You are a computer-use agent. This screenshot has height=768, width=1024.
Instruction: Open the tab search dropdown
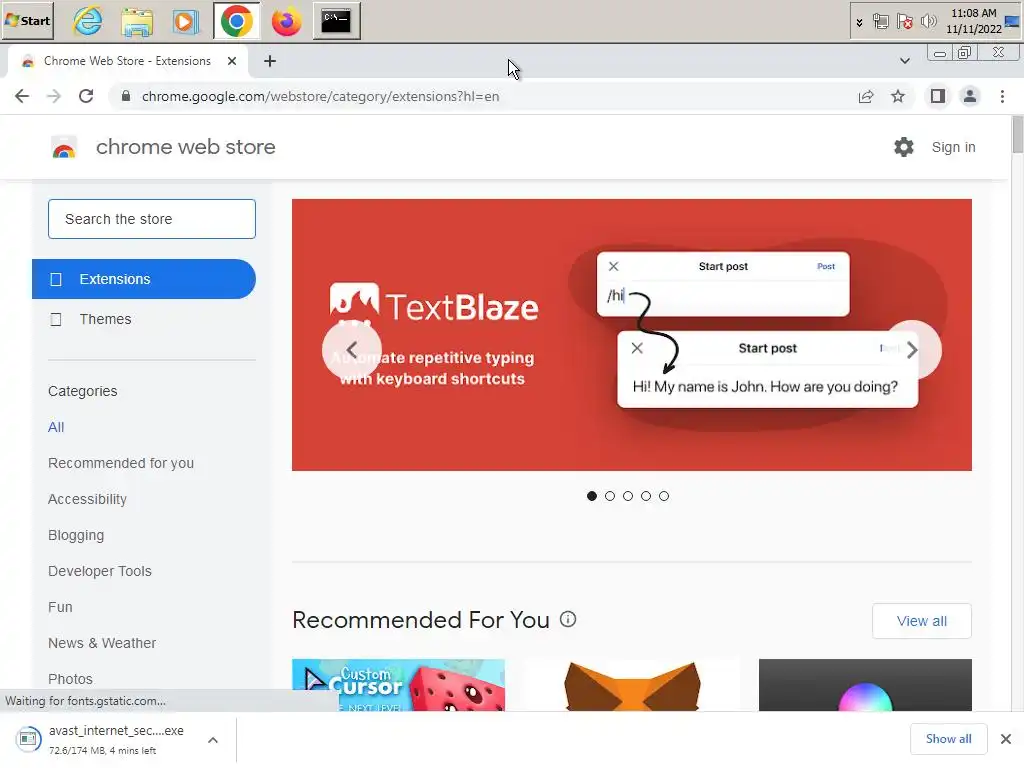[904, 61]
